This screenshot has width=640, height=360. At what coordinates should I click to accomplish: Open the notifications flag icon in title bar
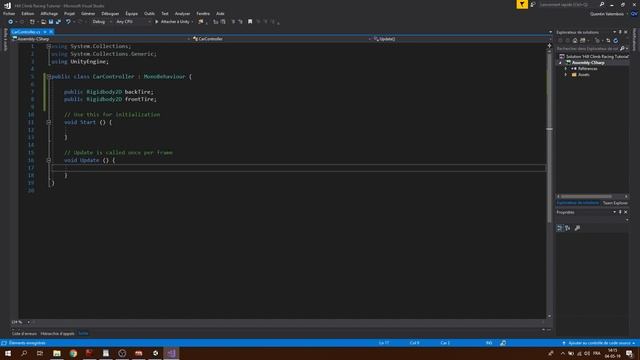pyautogui.click(x=522, y=4)
